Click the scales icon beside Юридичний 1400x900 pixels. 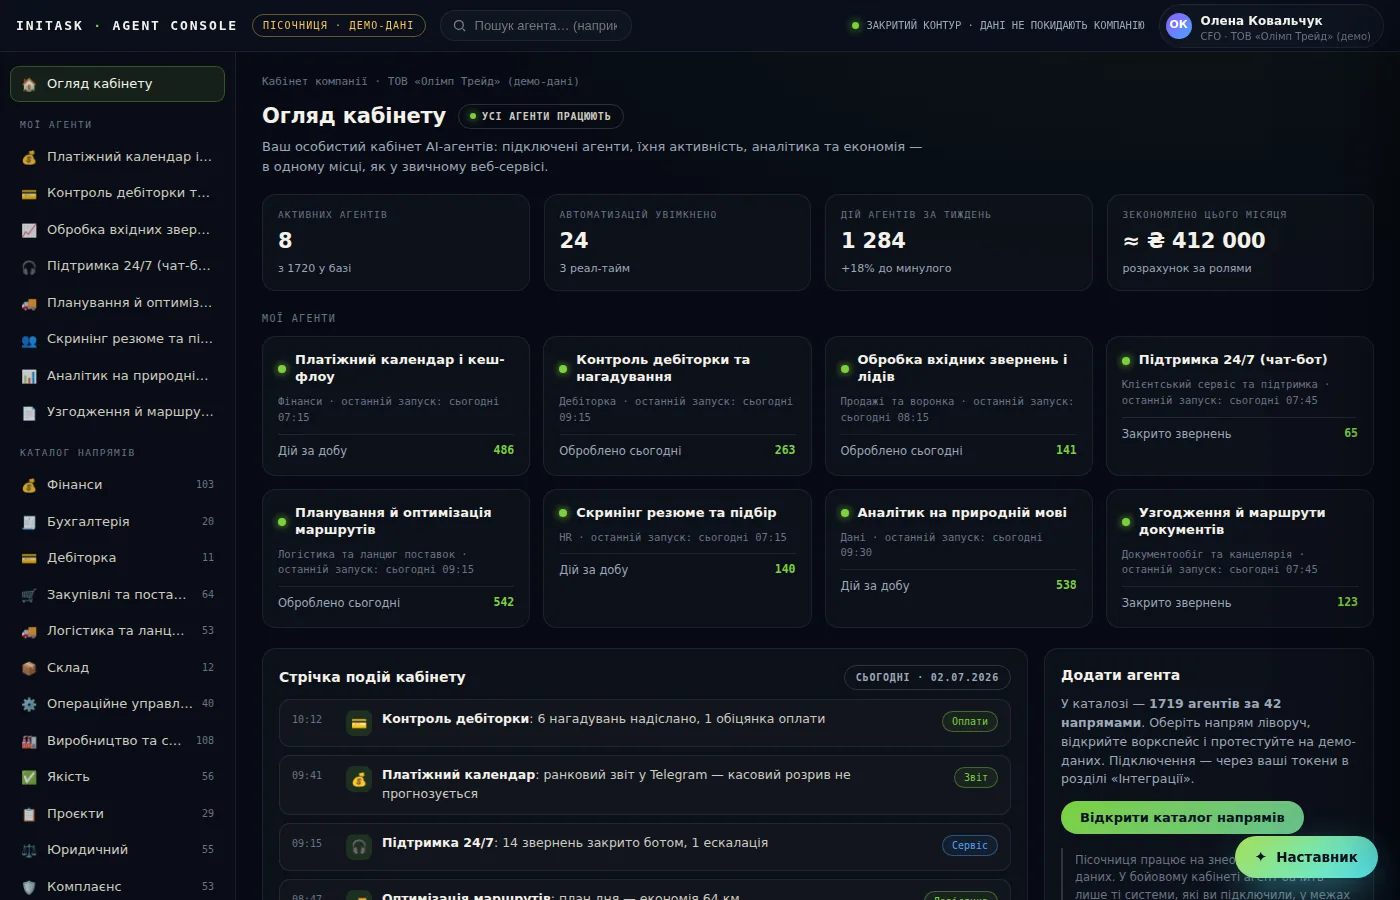click(29, 850)
